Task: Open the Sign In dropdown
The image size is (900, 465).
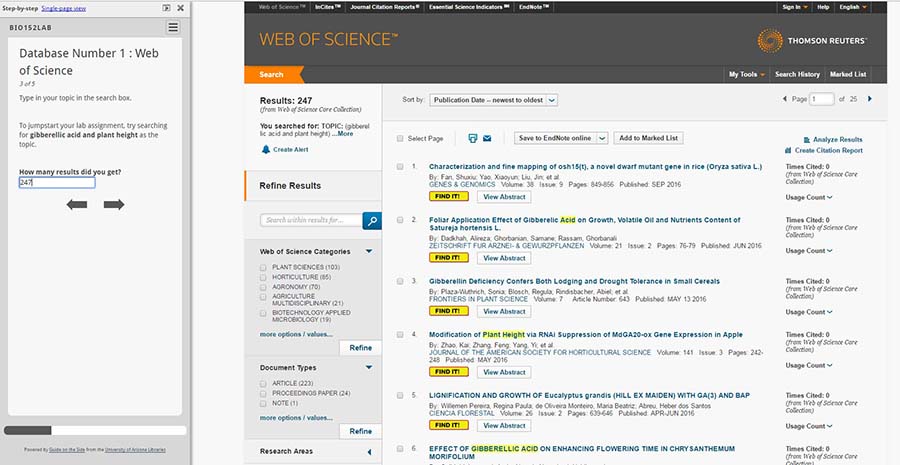Action: tap(795, 7)
